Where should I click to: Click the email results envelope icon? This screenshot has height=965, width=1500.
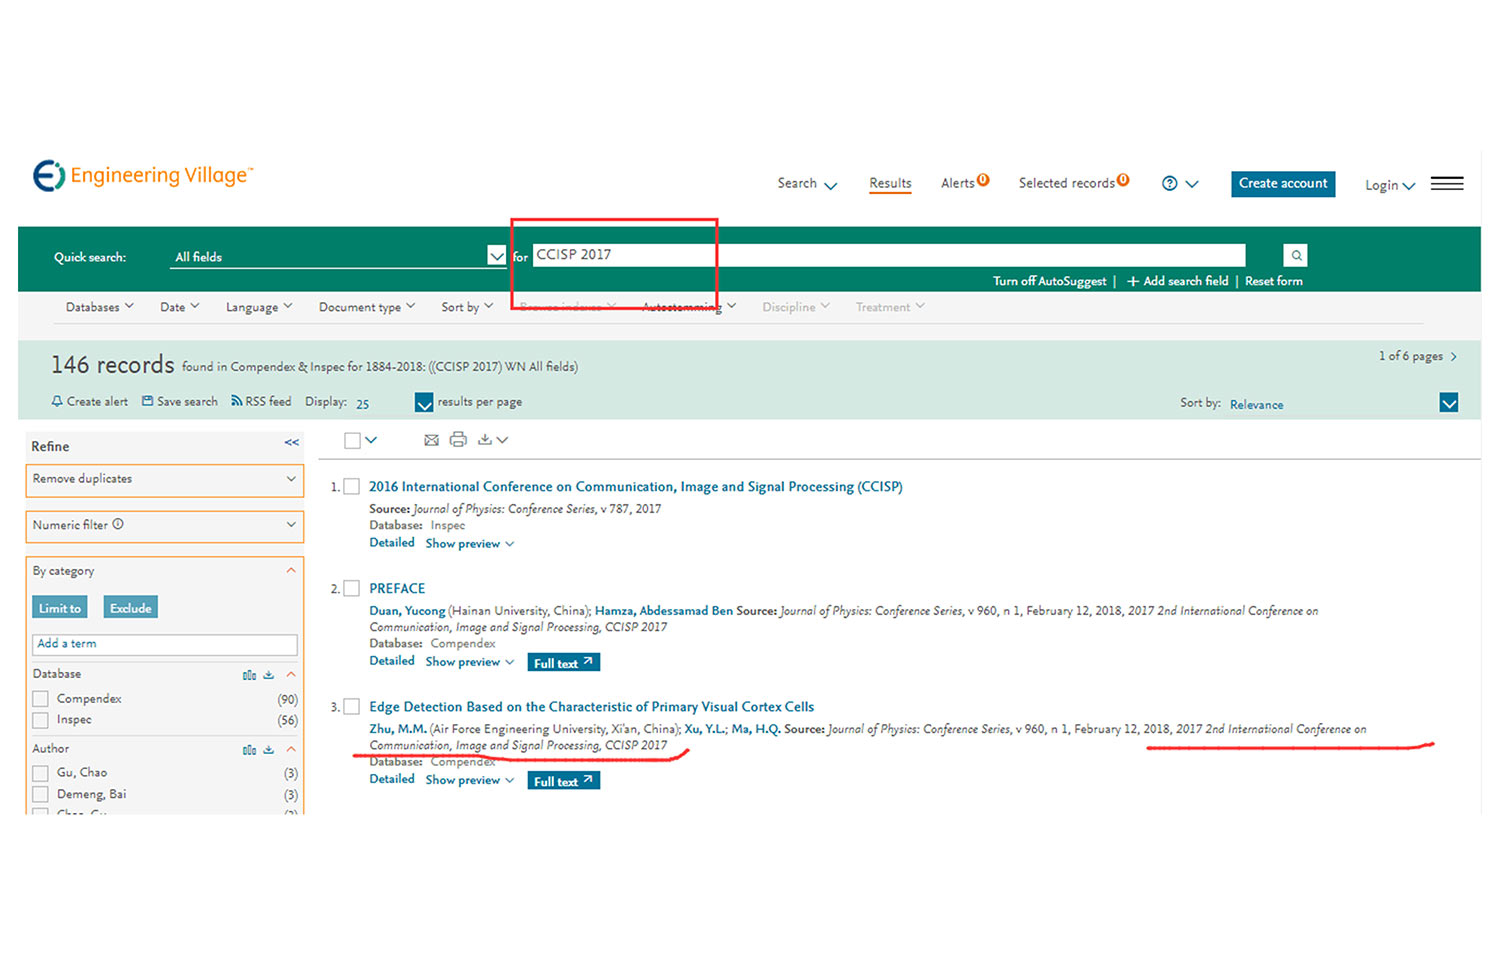point(431,440)
